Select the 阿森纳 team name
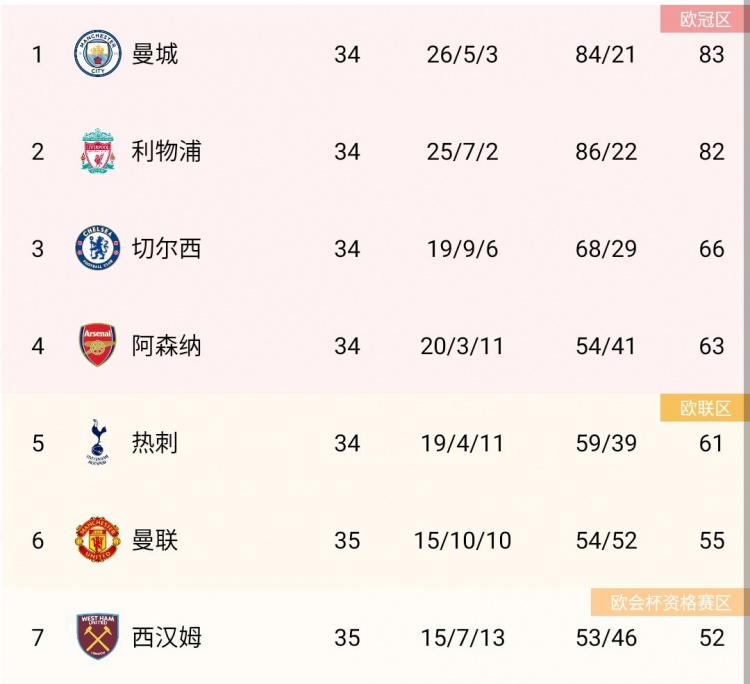This screenshot has width=750, height=684. 166,346
